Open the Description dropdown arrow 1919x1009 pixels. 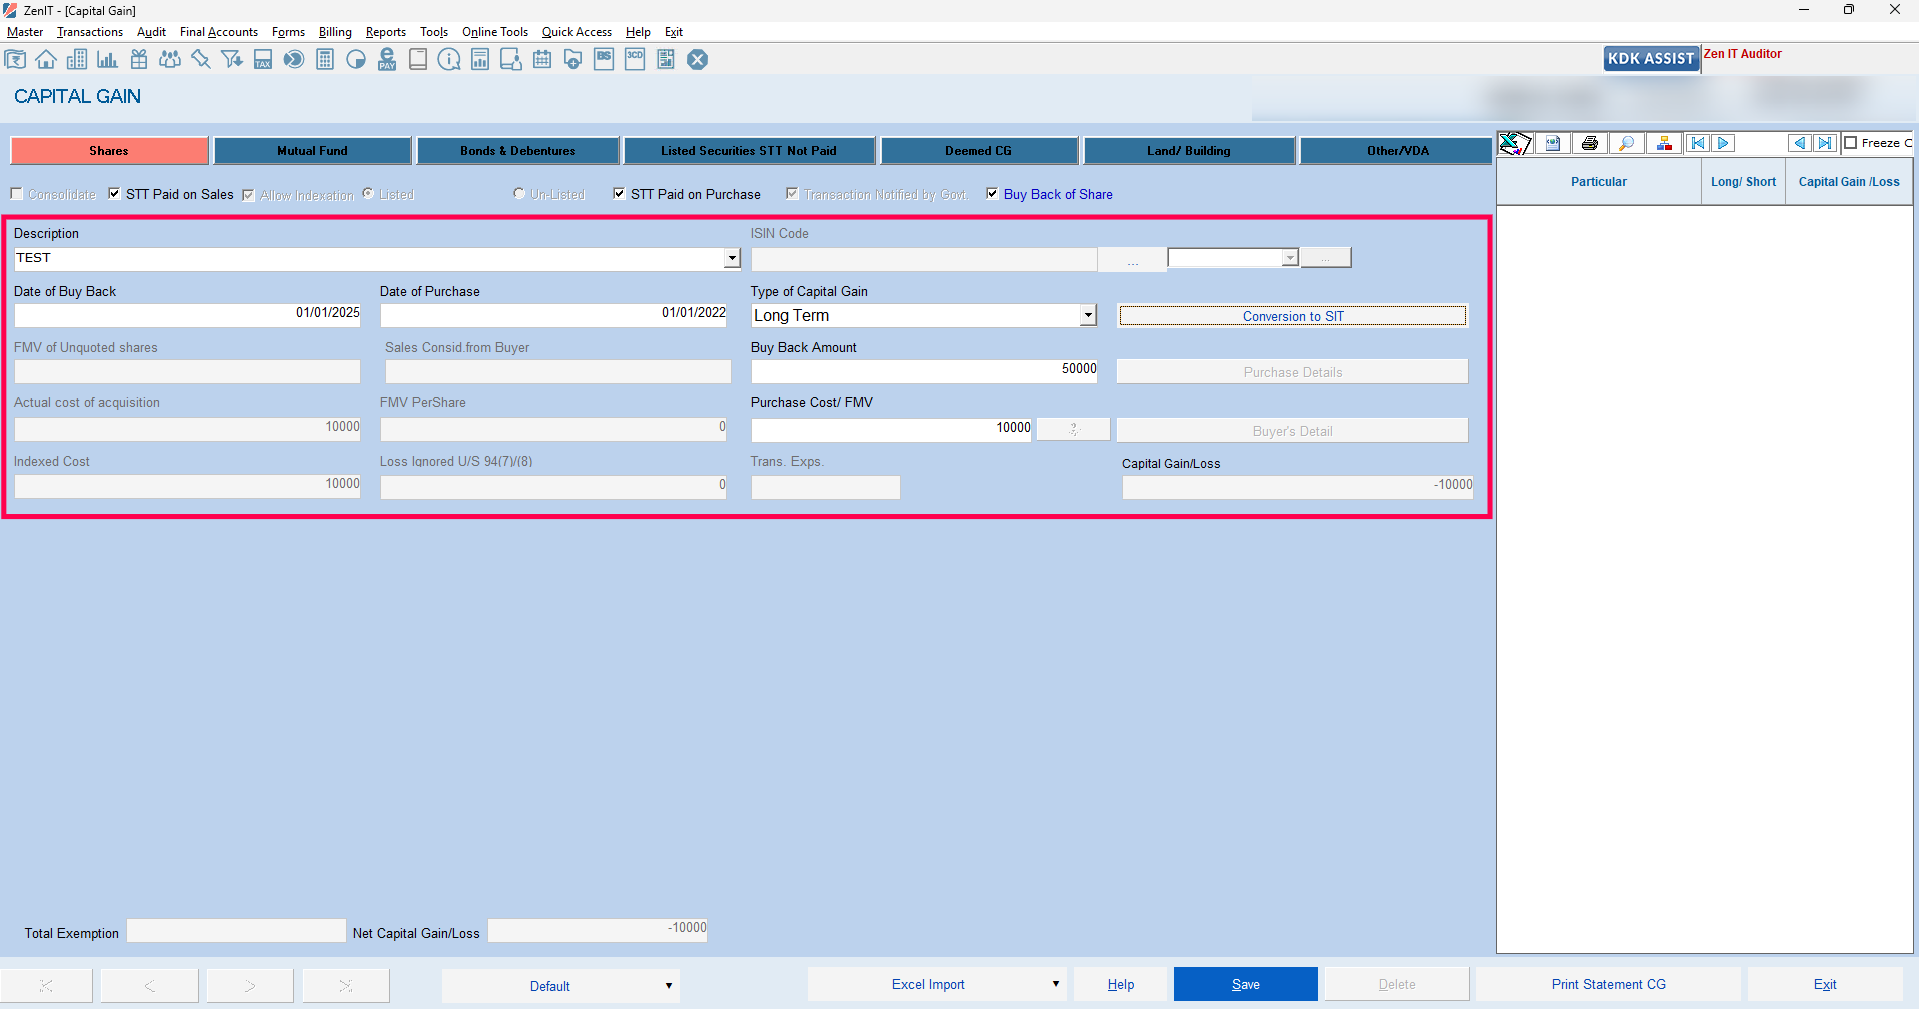pyautogui.click(x=732, y=259)
